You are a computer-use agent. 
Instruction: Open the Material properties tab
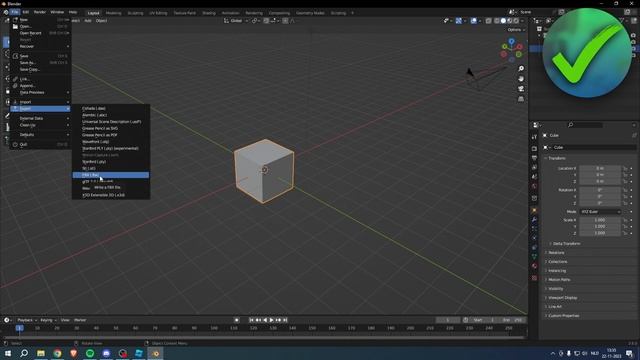pos(534,266)
